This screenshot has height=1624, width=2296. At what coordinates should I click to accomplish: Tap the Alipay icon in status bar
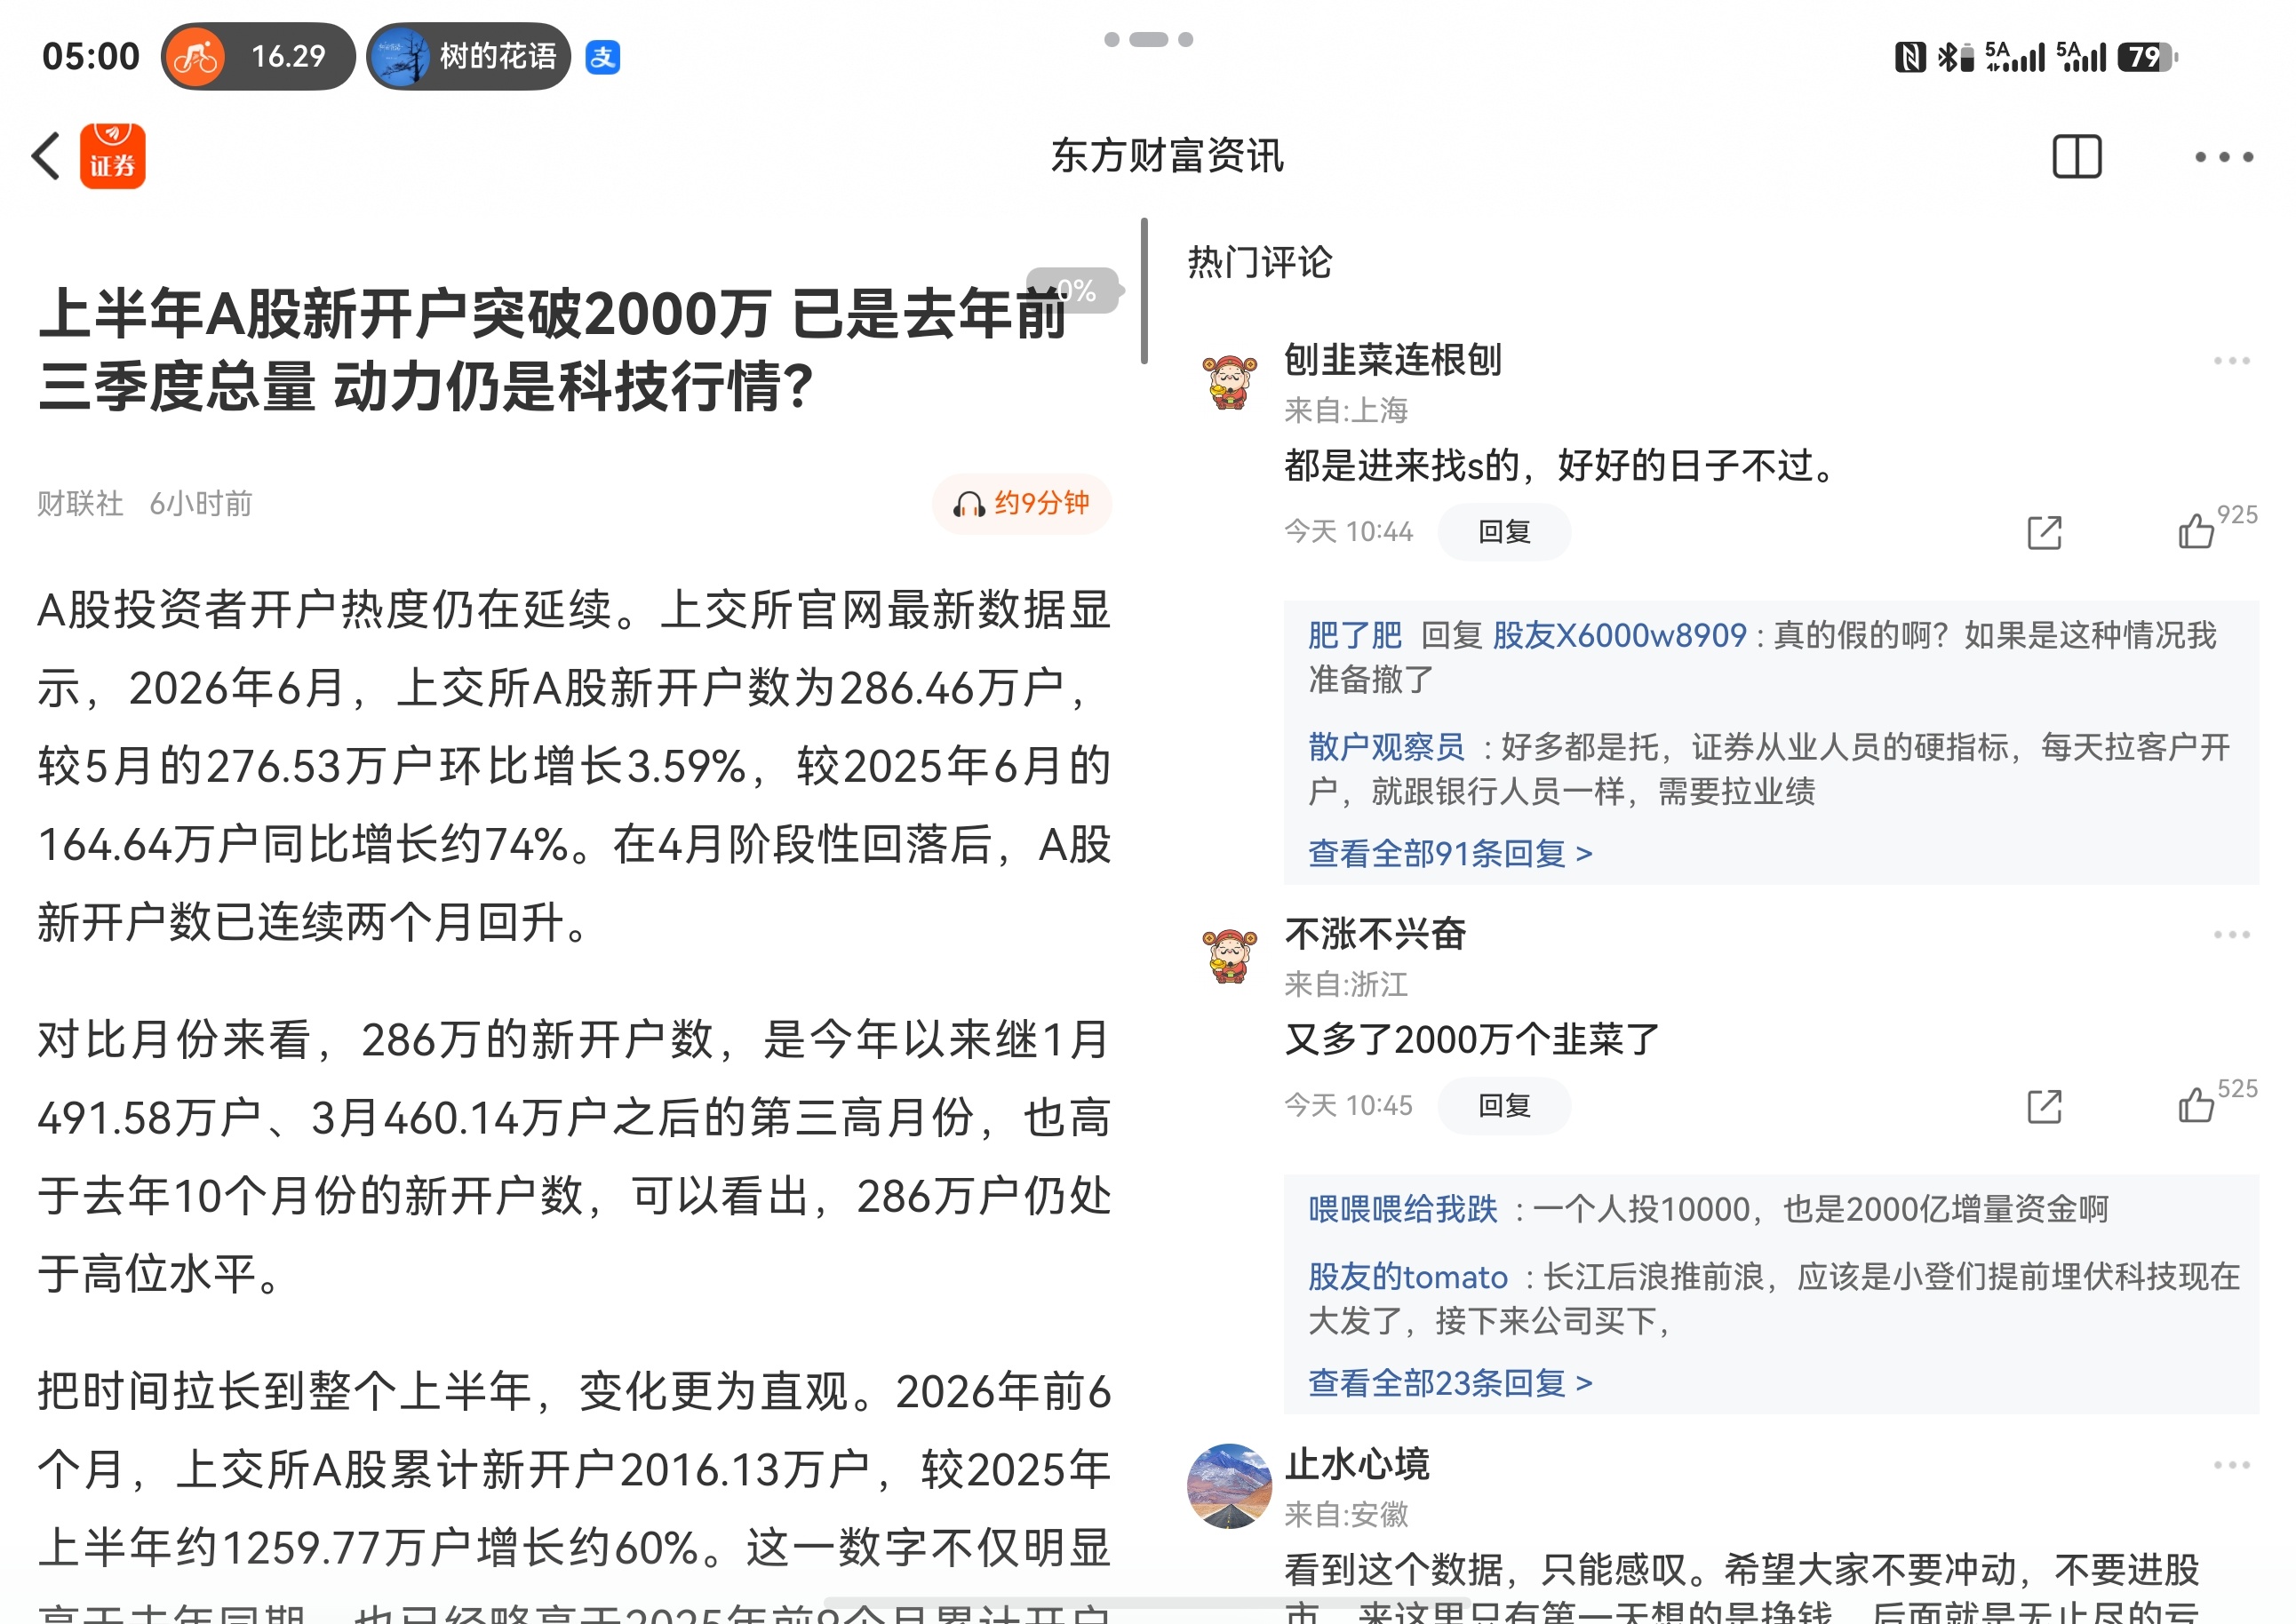[602, 57]
